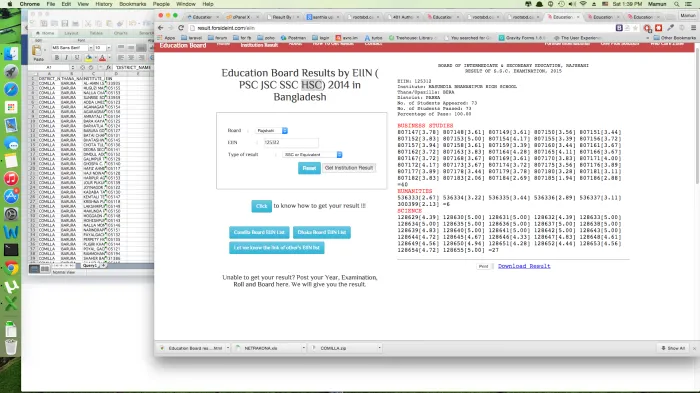Screen dimensions: 700x393
Task: Open the Bookmarks menu
Action: click(x=133, y=4)
